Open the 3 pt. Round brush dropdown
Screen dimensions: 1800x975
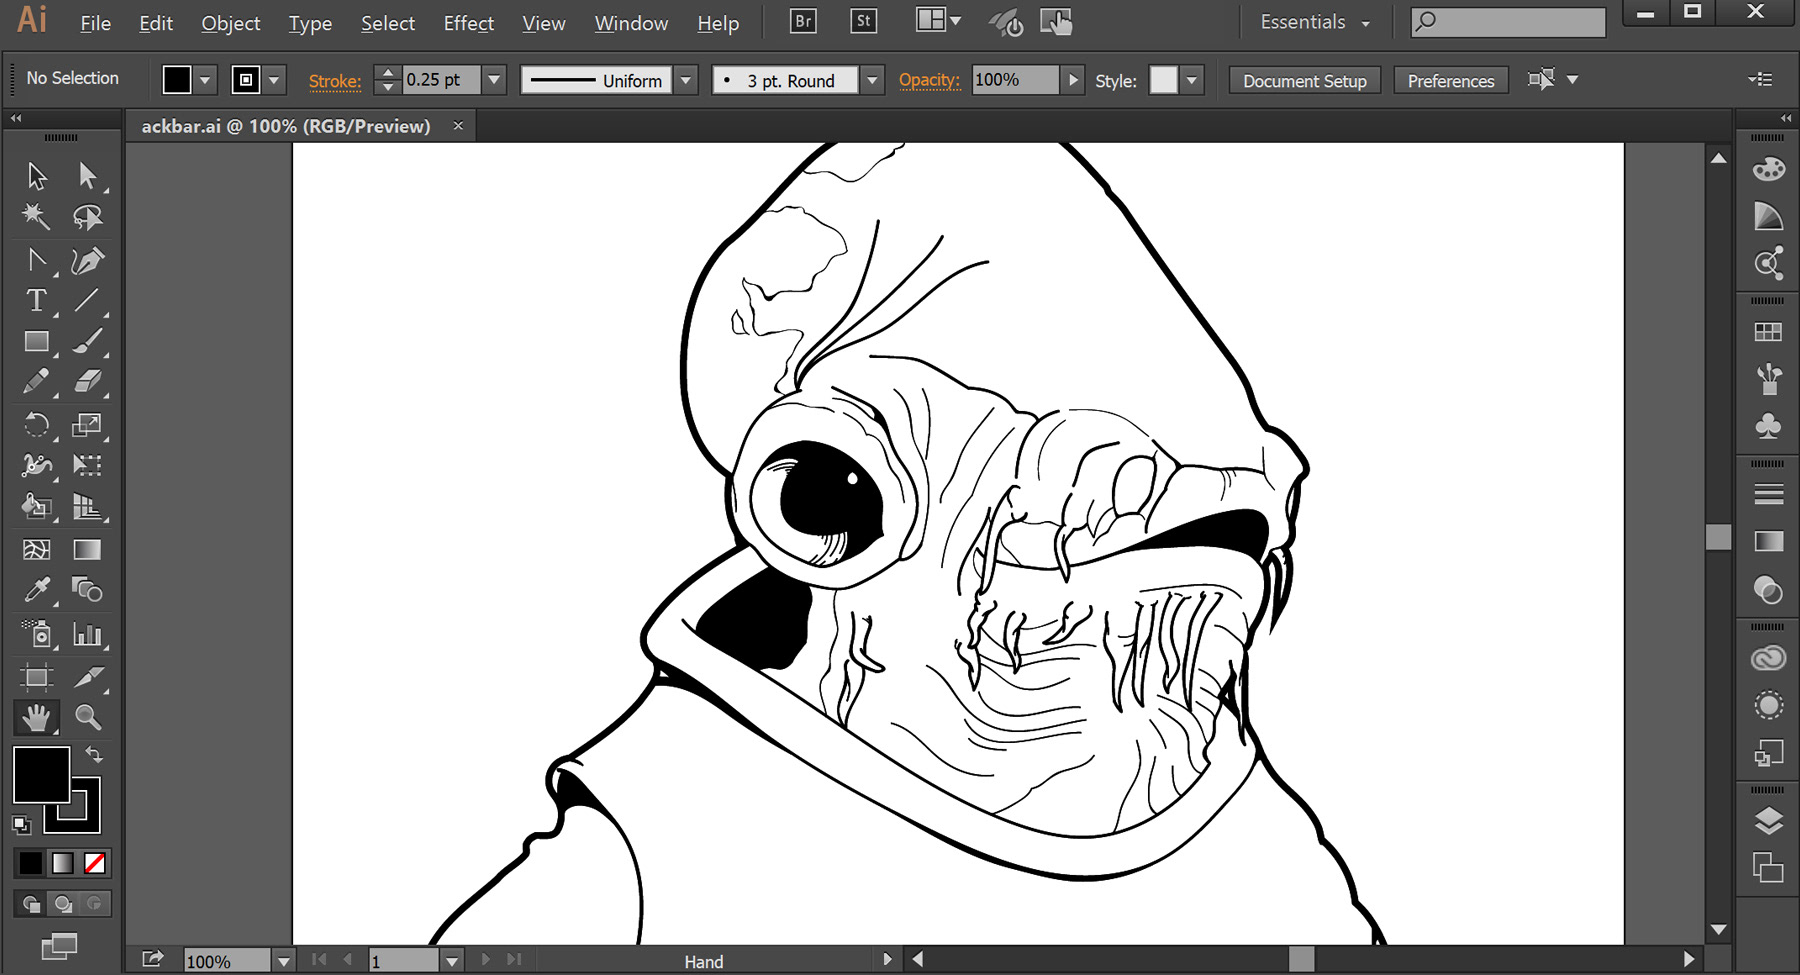coord(872,80)
